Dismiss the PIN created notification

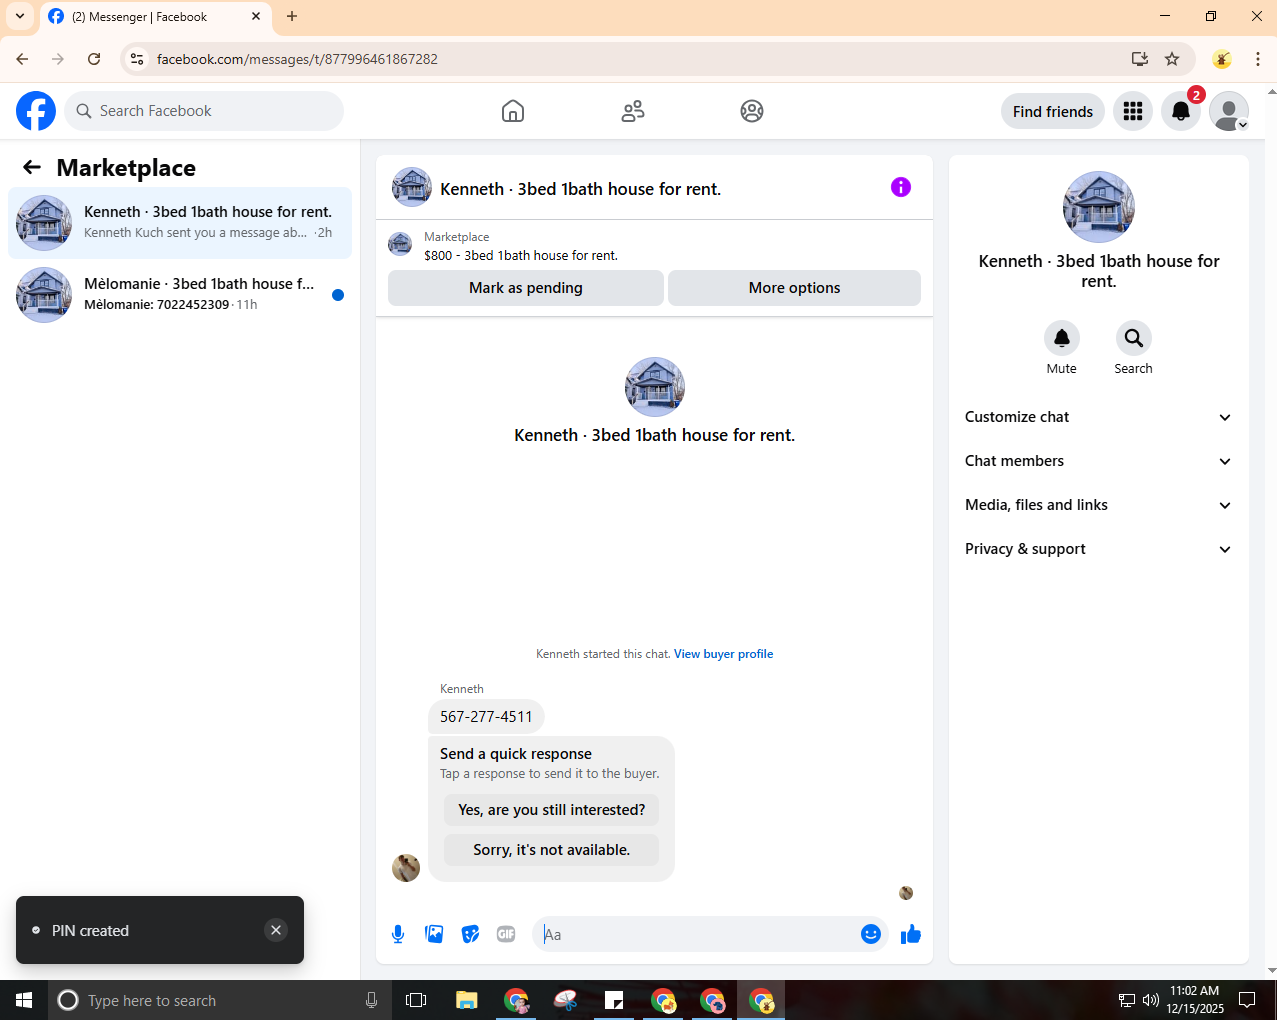[x=276, y=930]
